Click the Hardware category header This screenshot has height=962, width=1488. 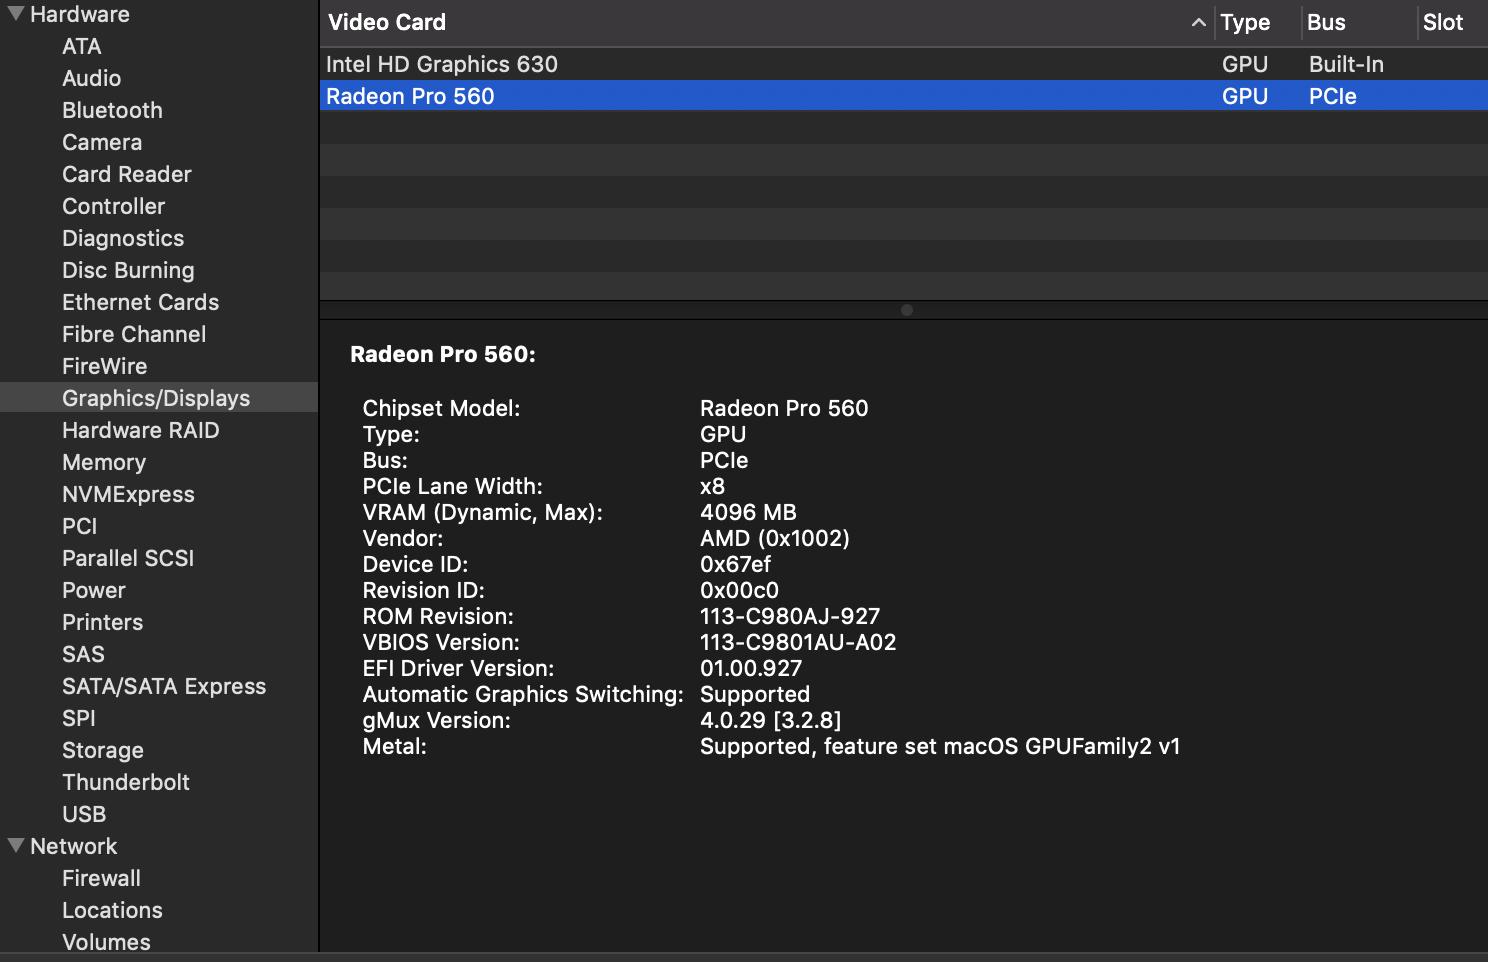click(x=80, y=14)
